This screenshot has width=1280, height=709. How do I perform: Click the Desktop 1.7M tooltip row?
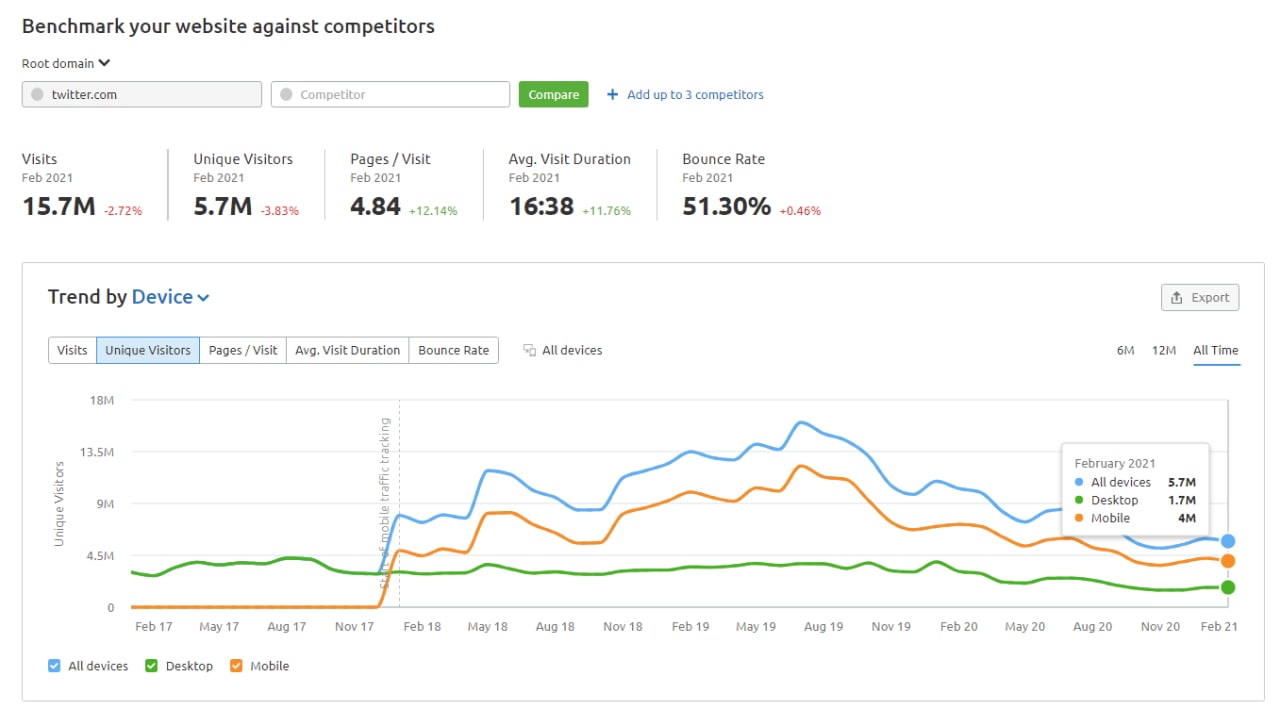click(1135, 500)
